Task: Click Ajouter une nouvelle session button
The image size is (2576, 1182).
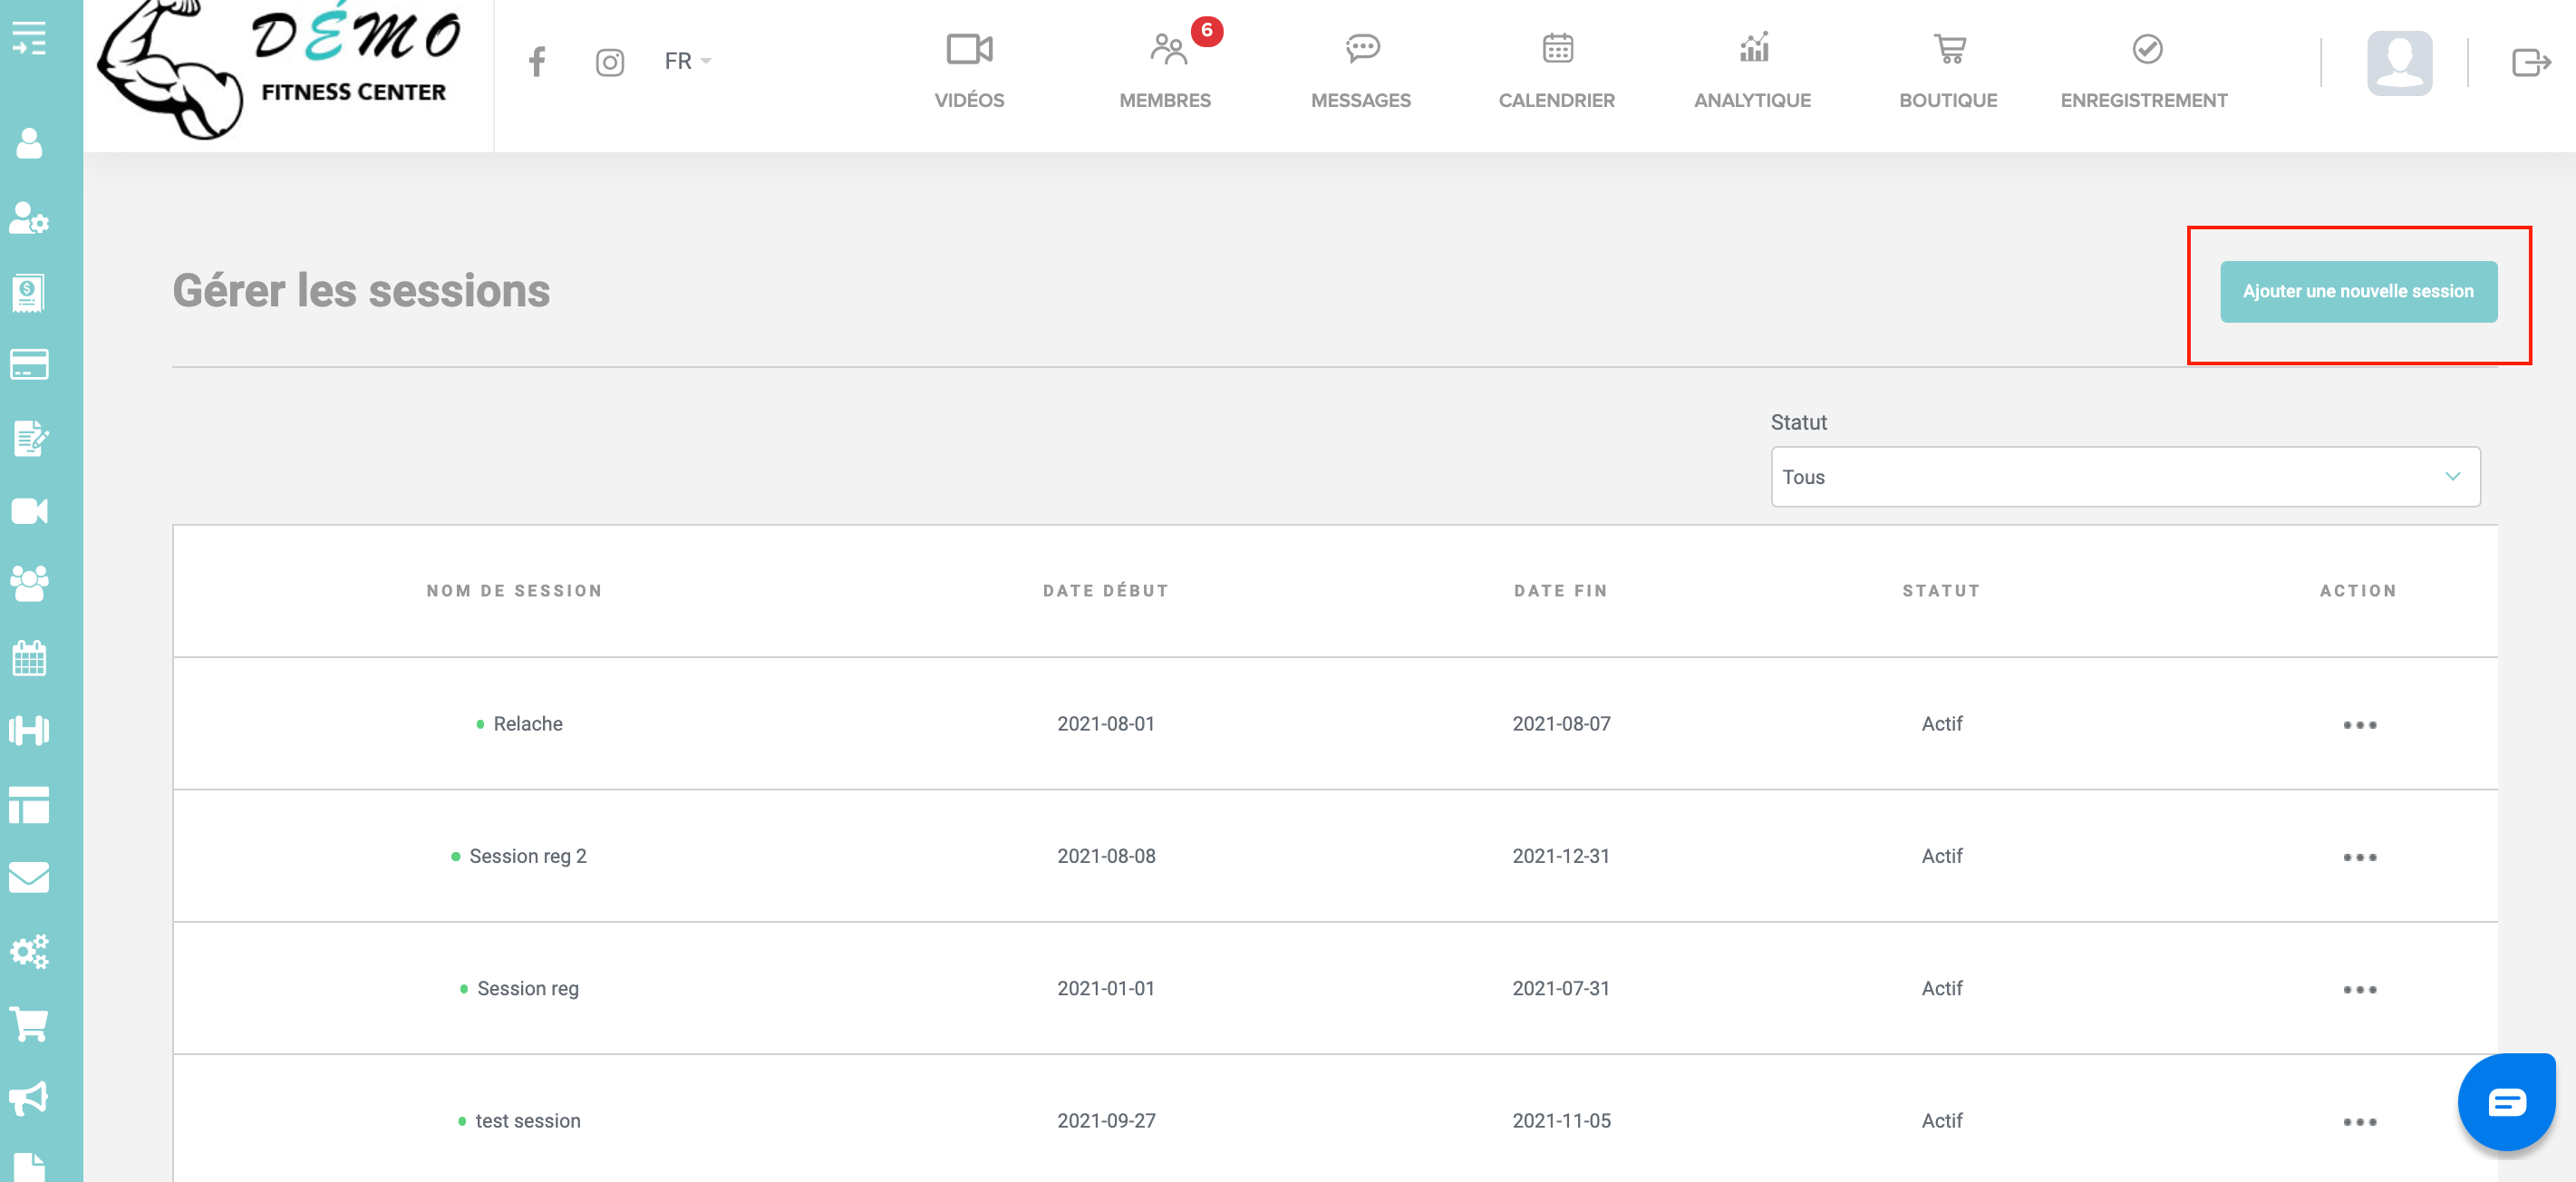Action: pos(2358,292)
